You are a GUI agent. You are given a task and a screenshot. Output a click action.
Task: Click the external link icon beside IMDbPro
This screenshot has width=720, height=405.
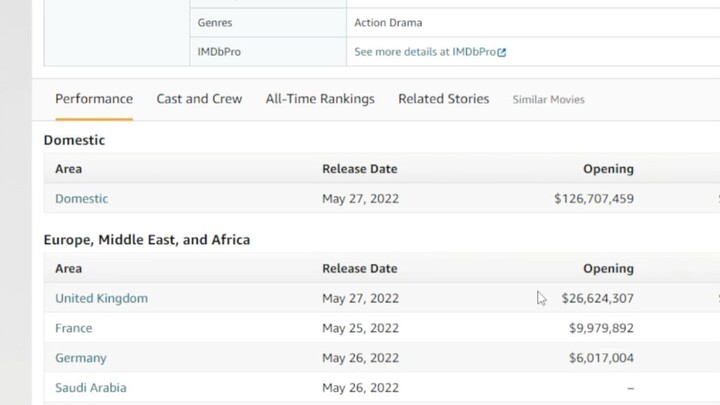502,52
